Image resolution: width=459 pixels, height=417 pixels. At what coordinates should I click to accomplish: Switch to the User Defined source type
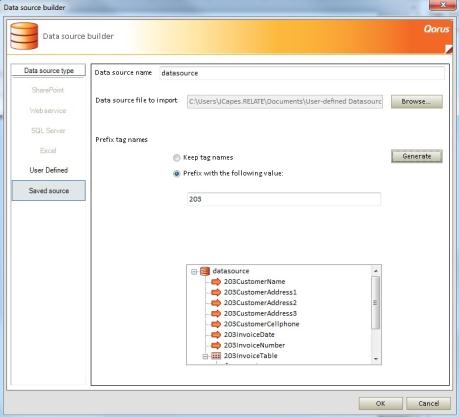pyautogui.click(x=49, y=170)
